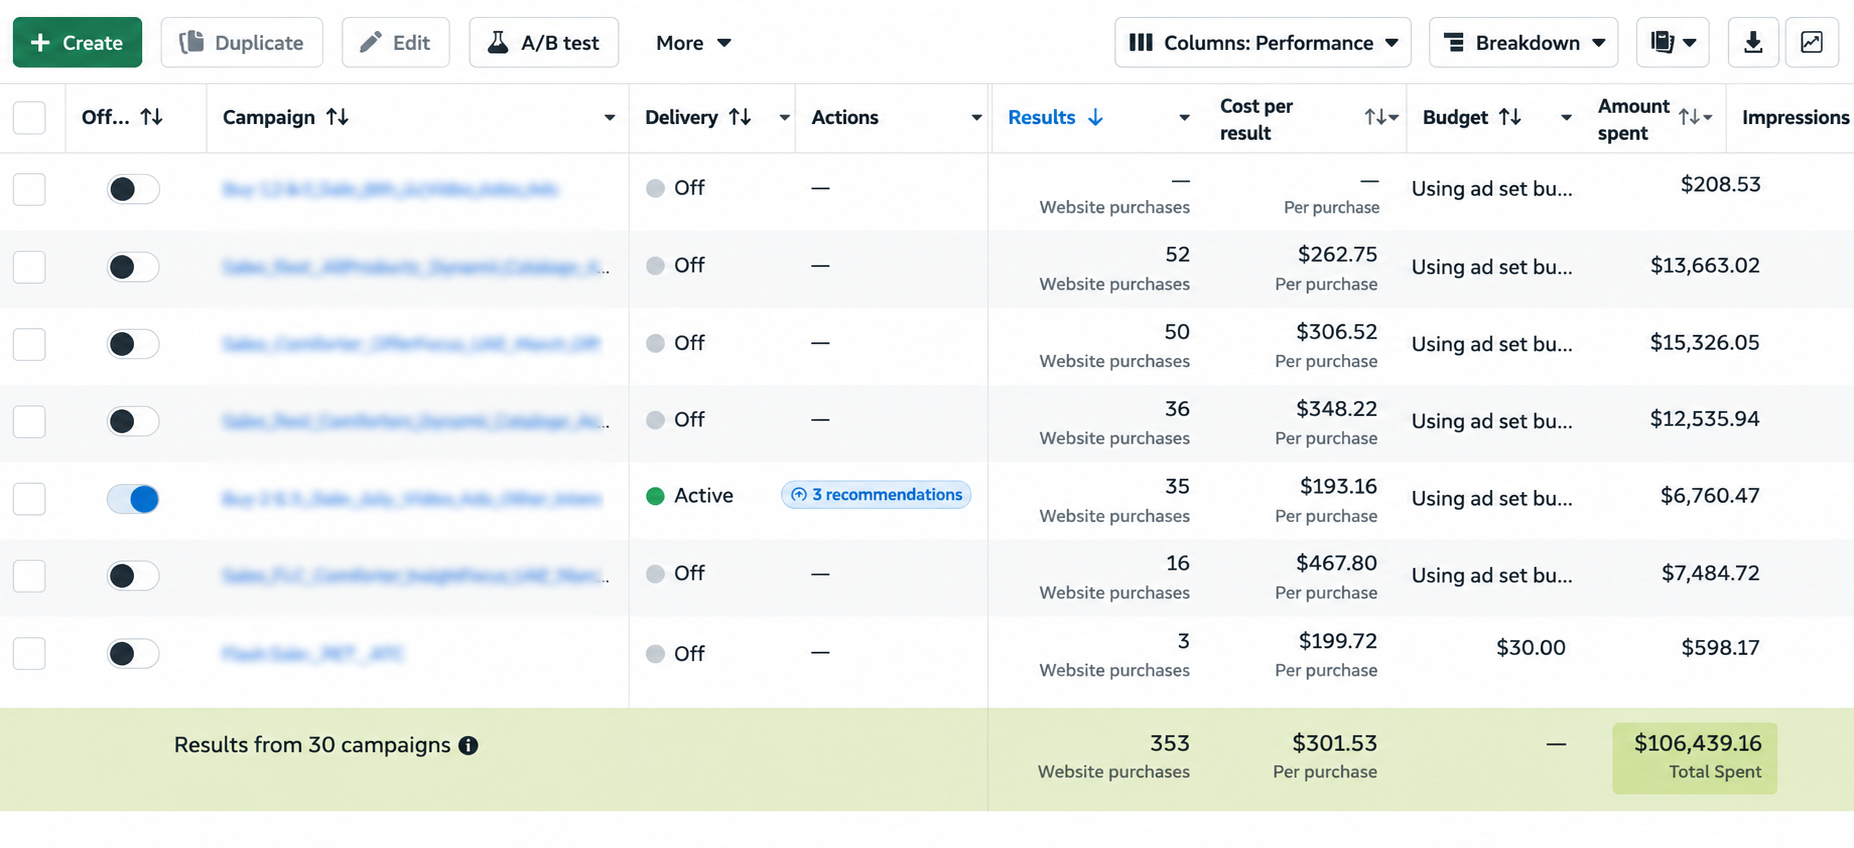1854x848 pixels.
Task: Click the Results descending sort arrow
Action: [1095, 117]
